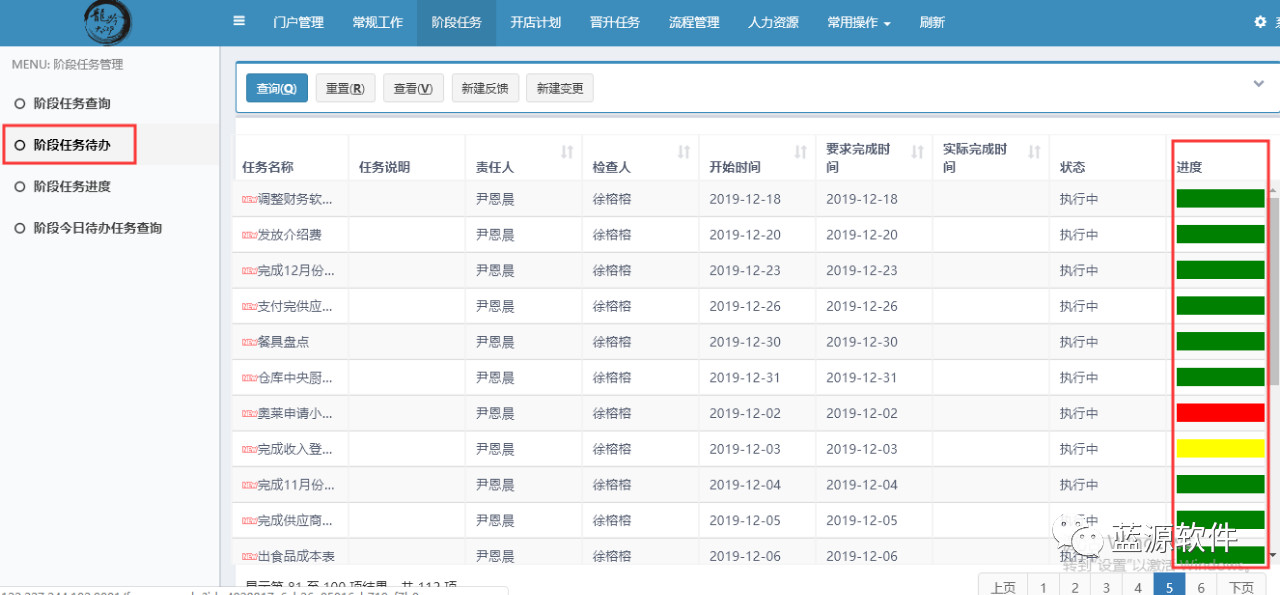
Task: Click the hamburger menu icon
Action: (x=239, y=21)
